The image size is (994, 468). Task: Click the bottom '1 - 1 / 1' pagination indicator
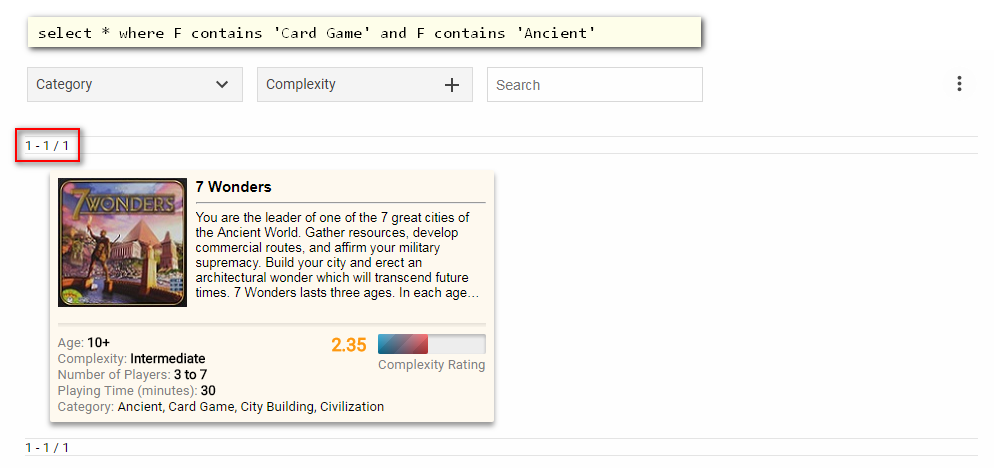click(48, 448)
